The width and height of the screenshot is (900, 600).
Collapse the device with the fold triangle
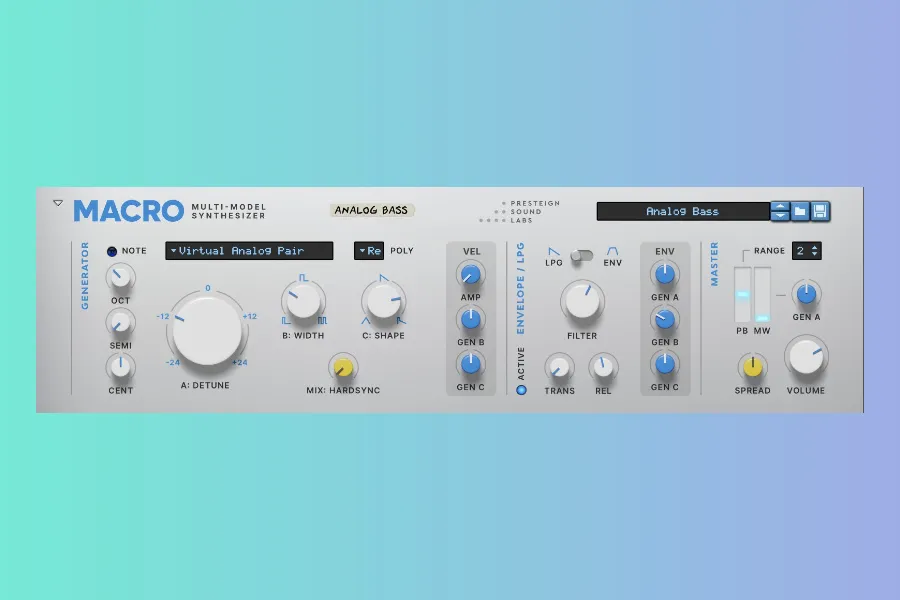point(58,203)
